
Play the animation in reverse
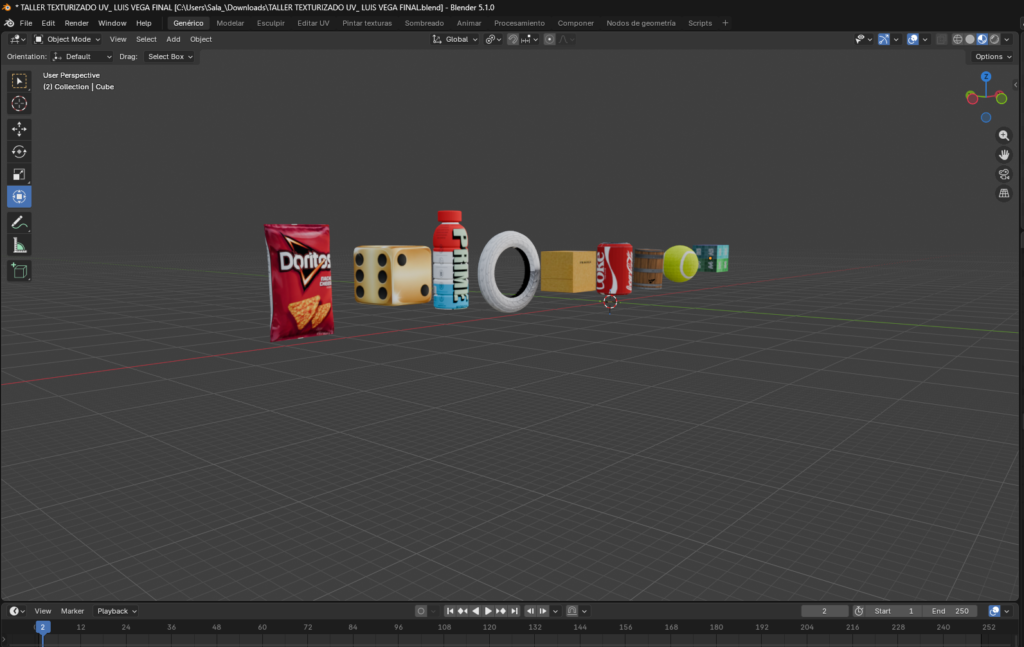tap(475, 611)
